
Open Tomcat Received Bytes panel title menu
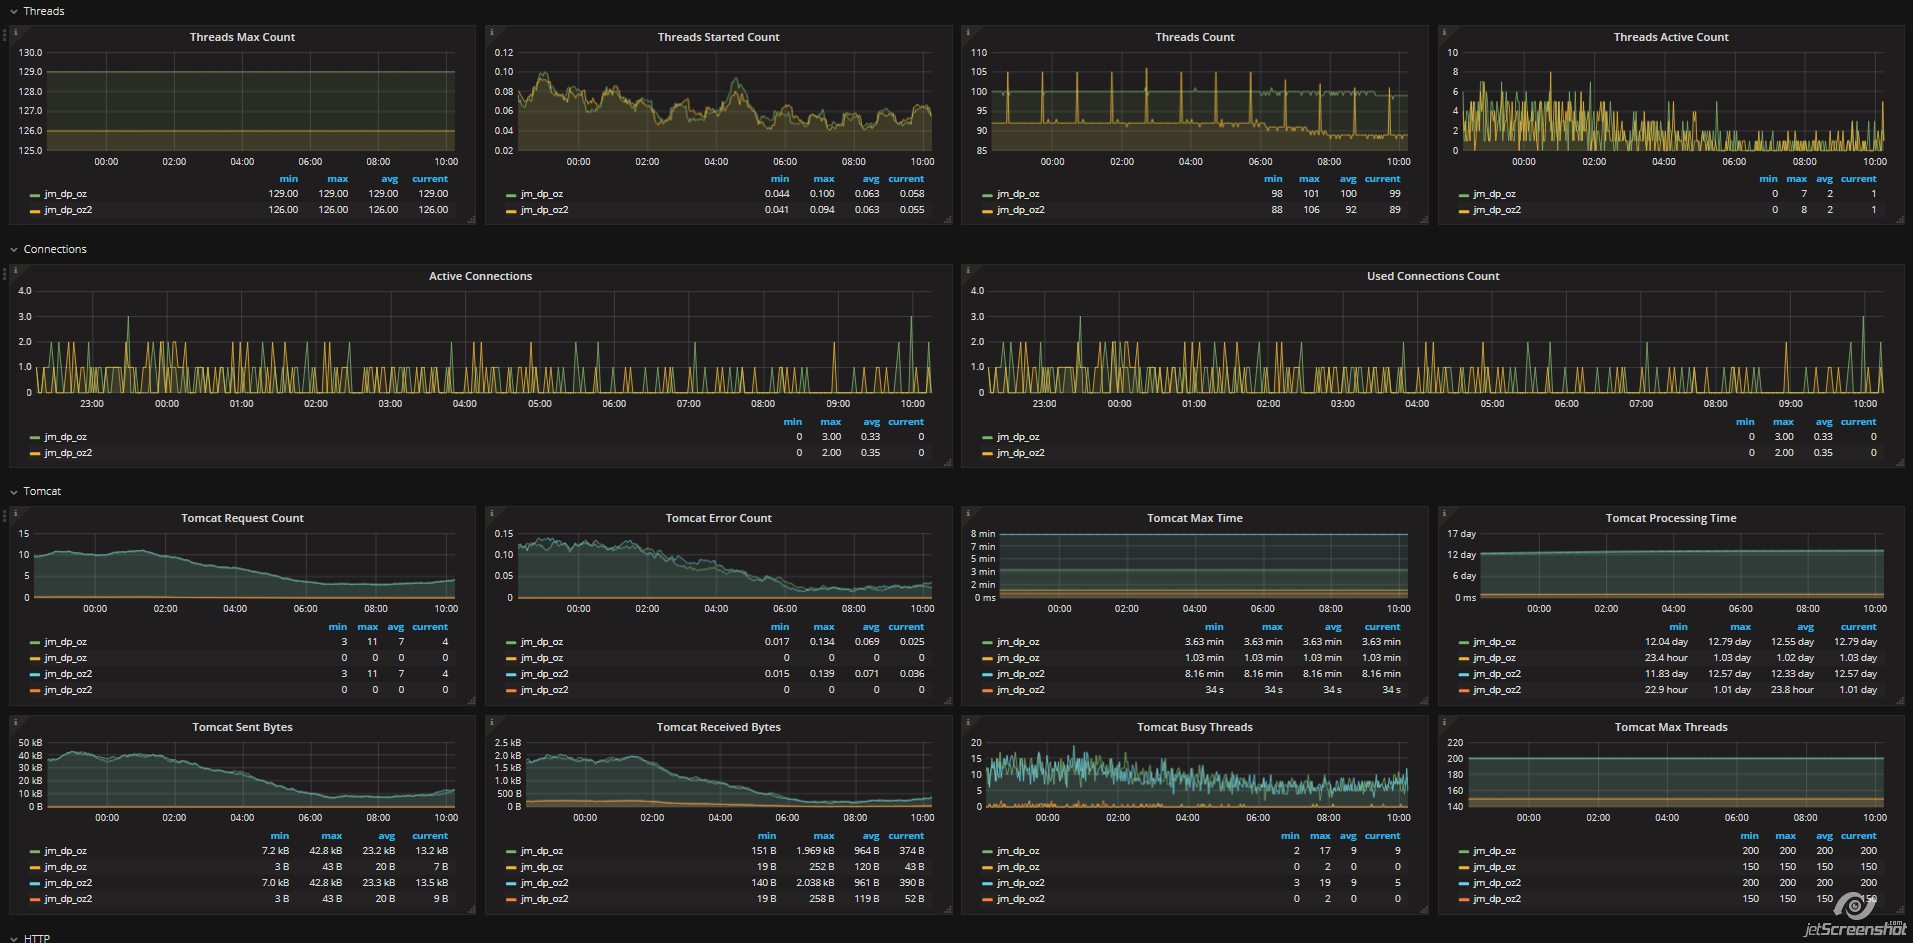719,727
